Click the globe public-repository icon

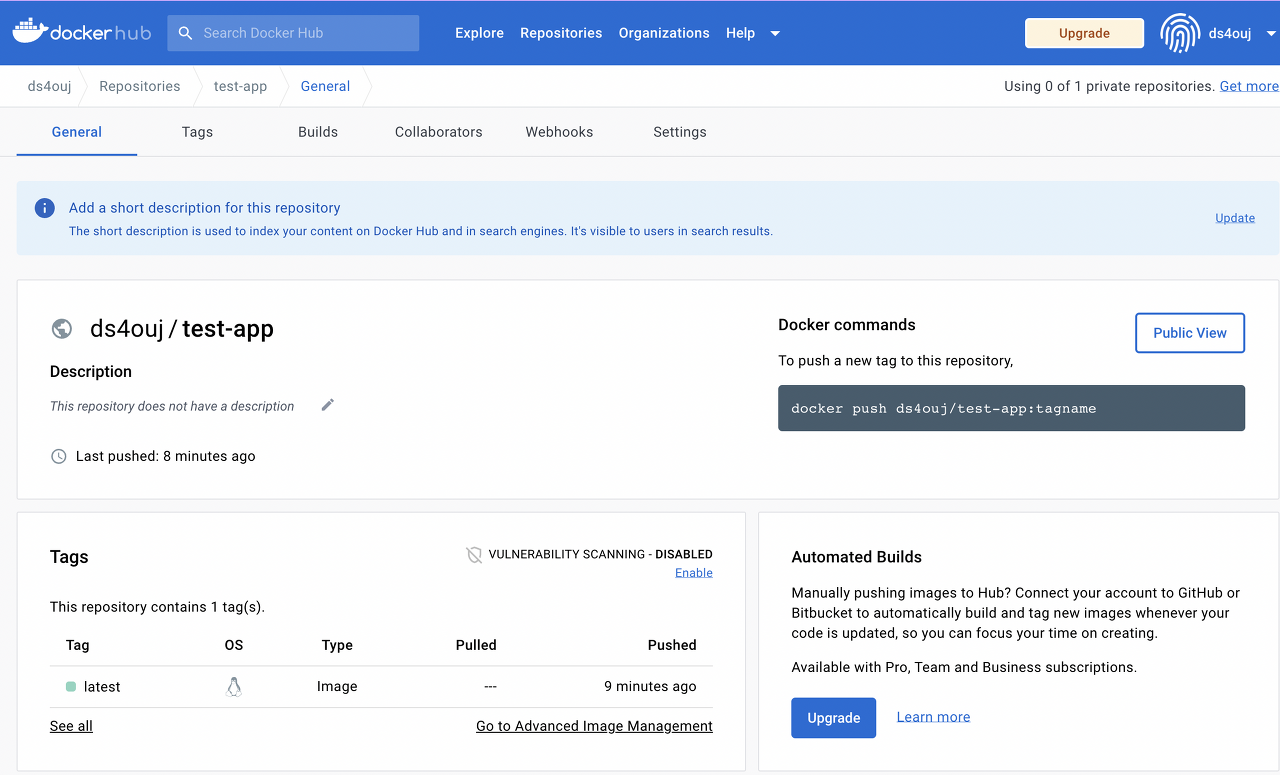tap(62, 329)
